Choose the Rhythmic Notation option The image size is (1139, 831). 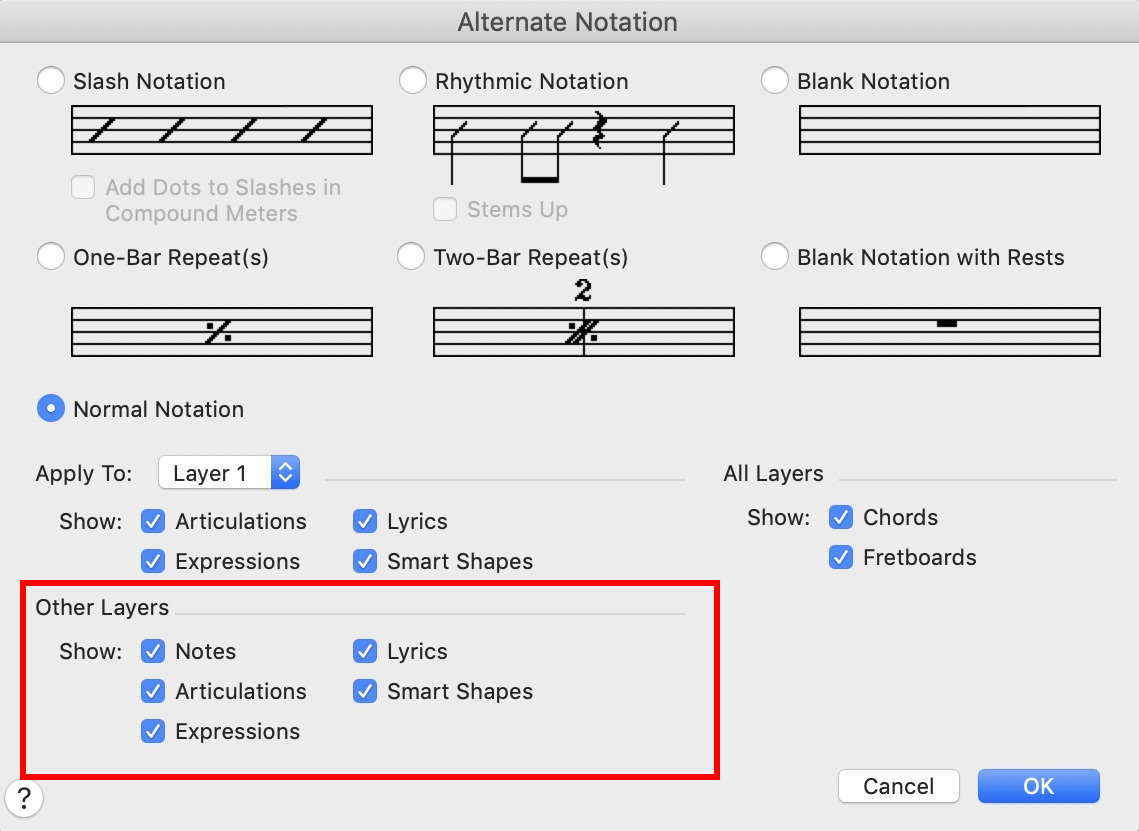coord(413,81)
